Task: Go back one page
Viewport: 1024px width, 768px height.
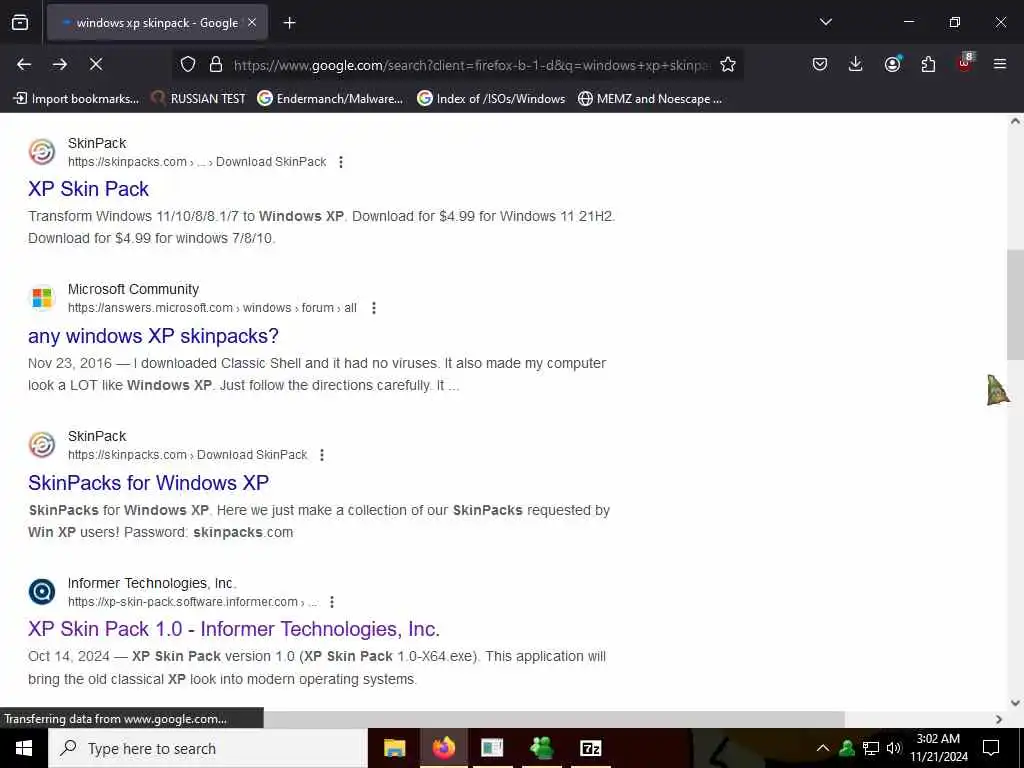Action: [24, 64]
